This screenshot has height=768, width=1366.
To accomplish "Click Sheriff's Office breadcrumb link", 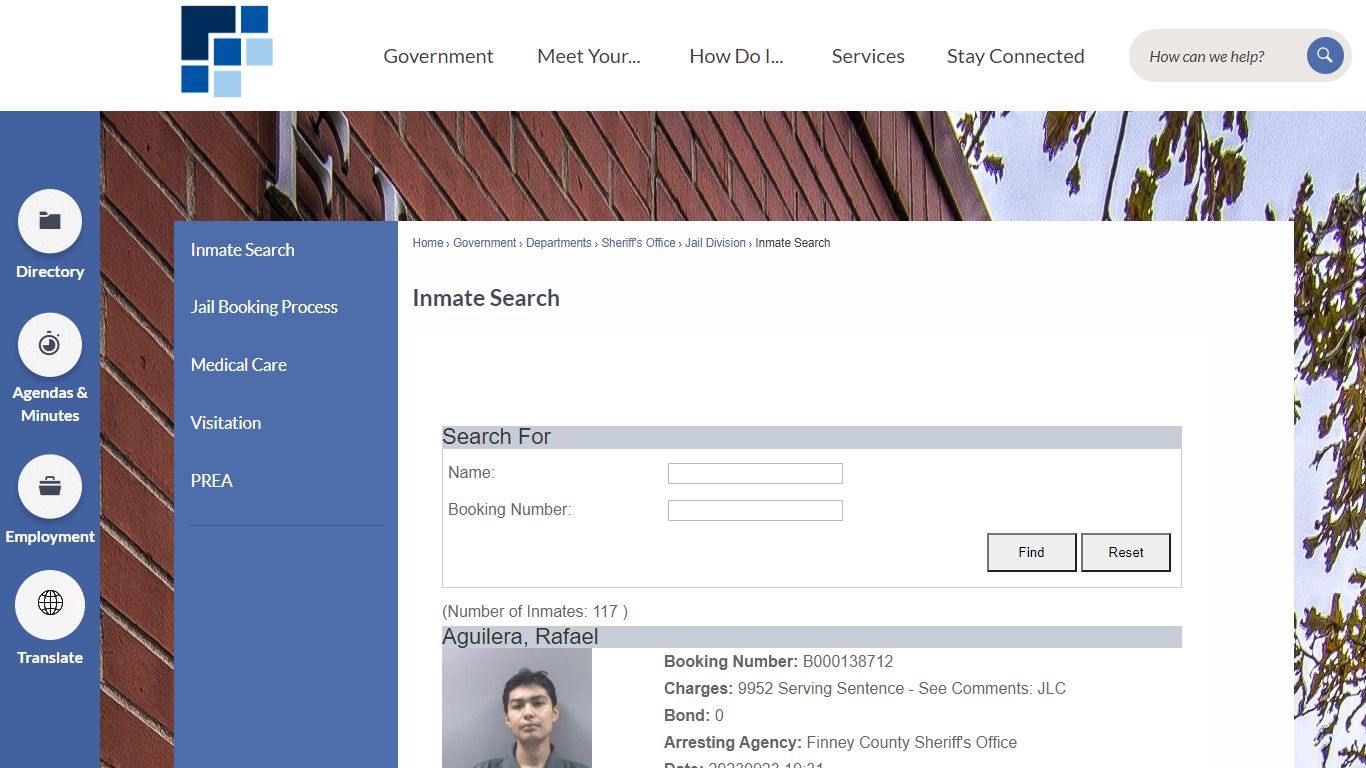I will (x=638, y=243).
